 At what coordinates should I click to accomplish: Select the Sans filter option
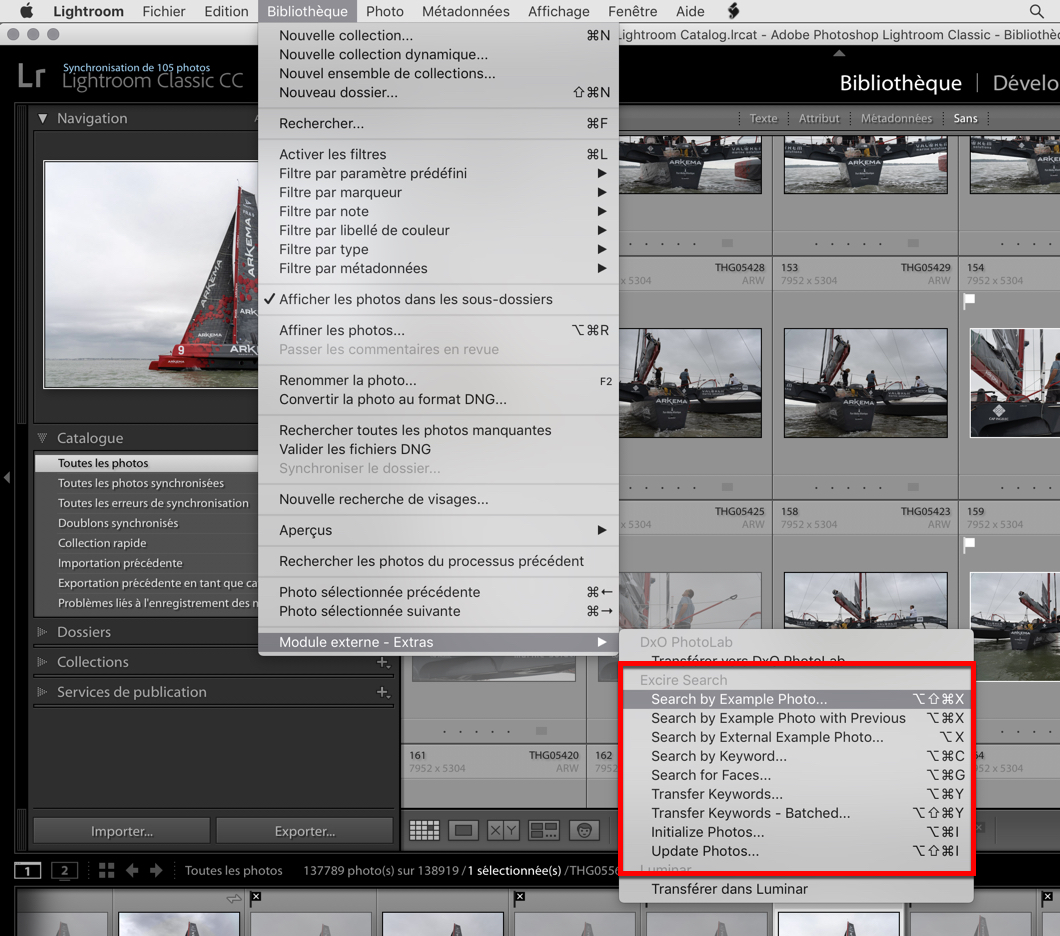(x=965, y=118)
